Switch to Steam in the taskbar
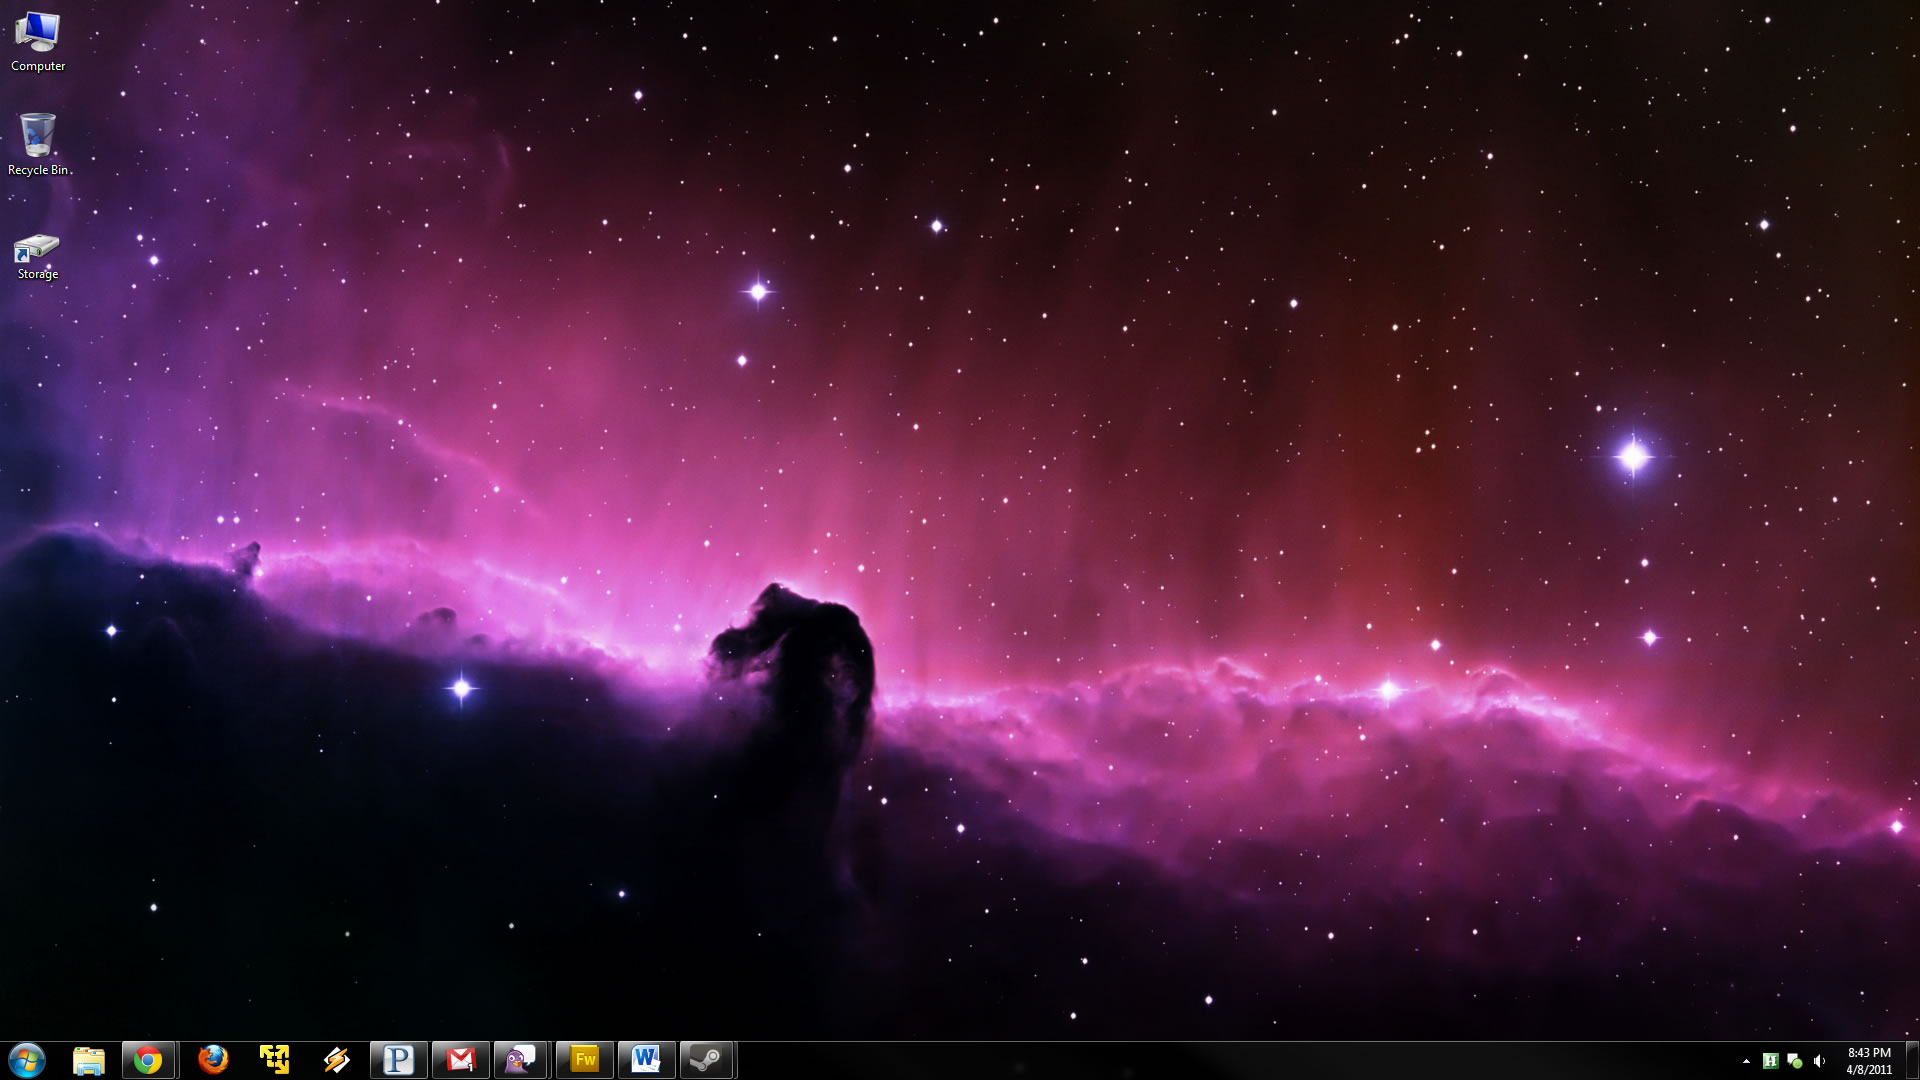The width and height of the screenshot is (1920, 1080). click(x=708, y=1060)
